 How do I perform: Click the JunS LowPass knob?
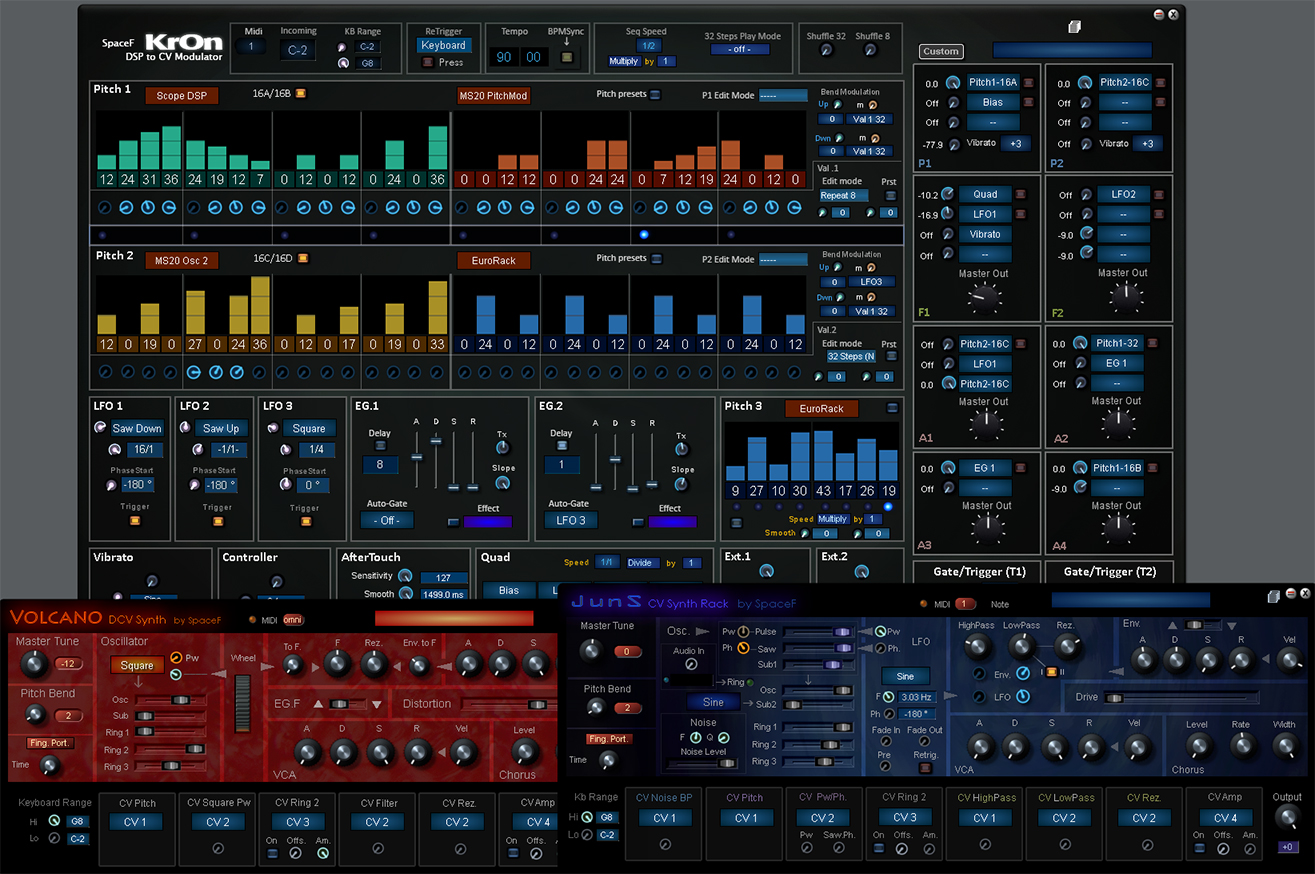click(1023, 649)
